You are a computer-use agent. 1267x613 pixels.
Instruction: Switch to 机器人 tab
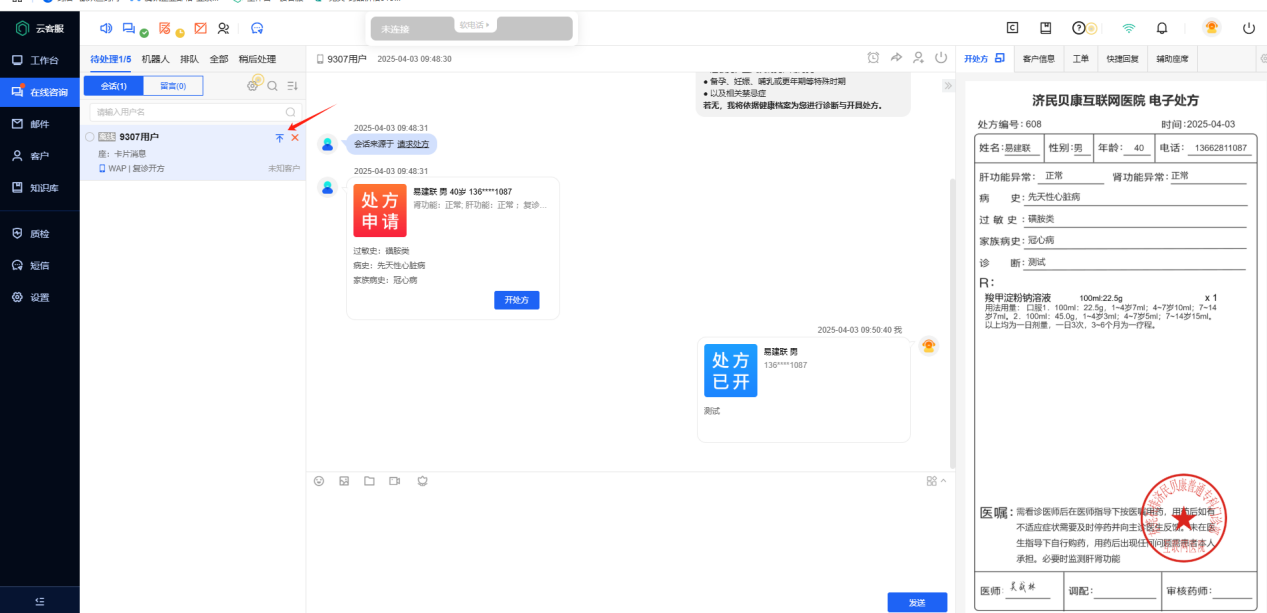click(156, 59)
